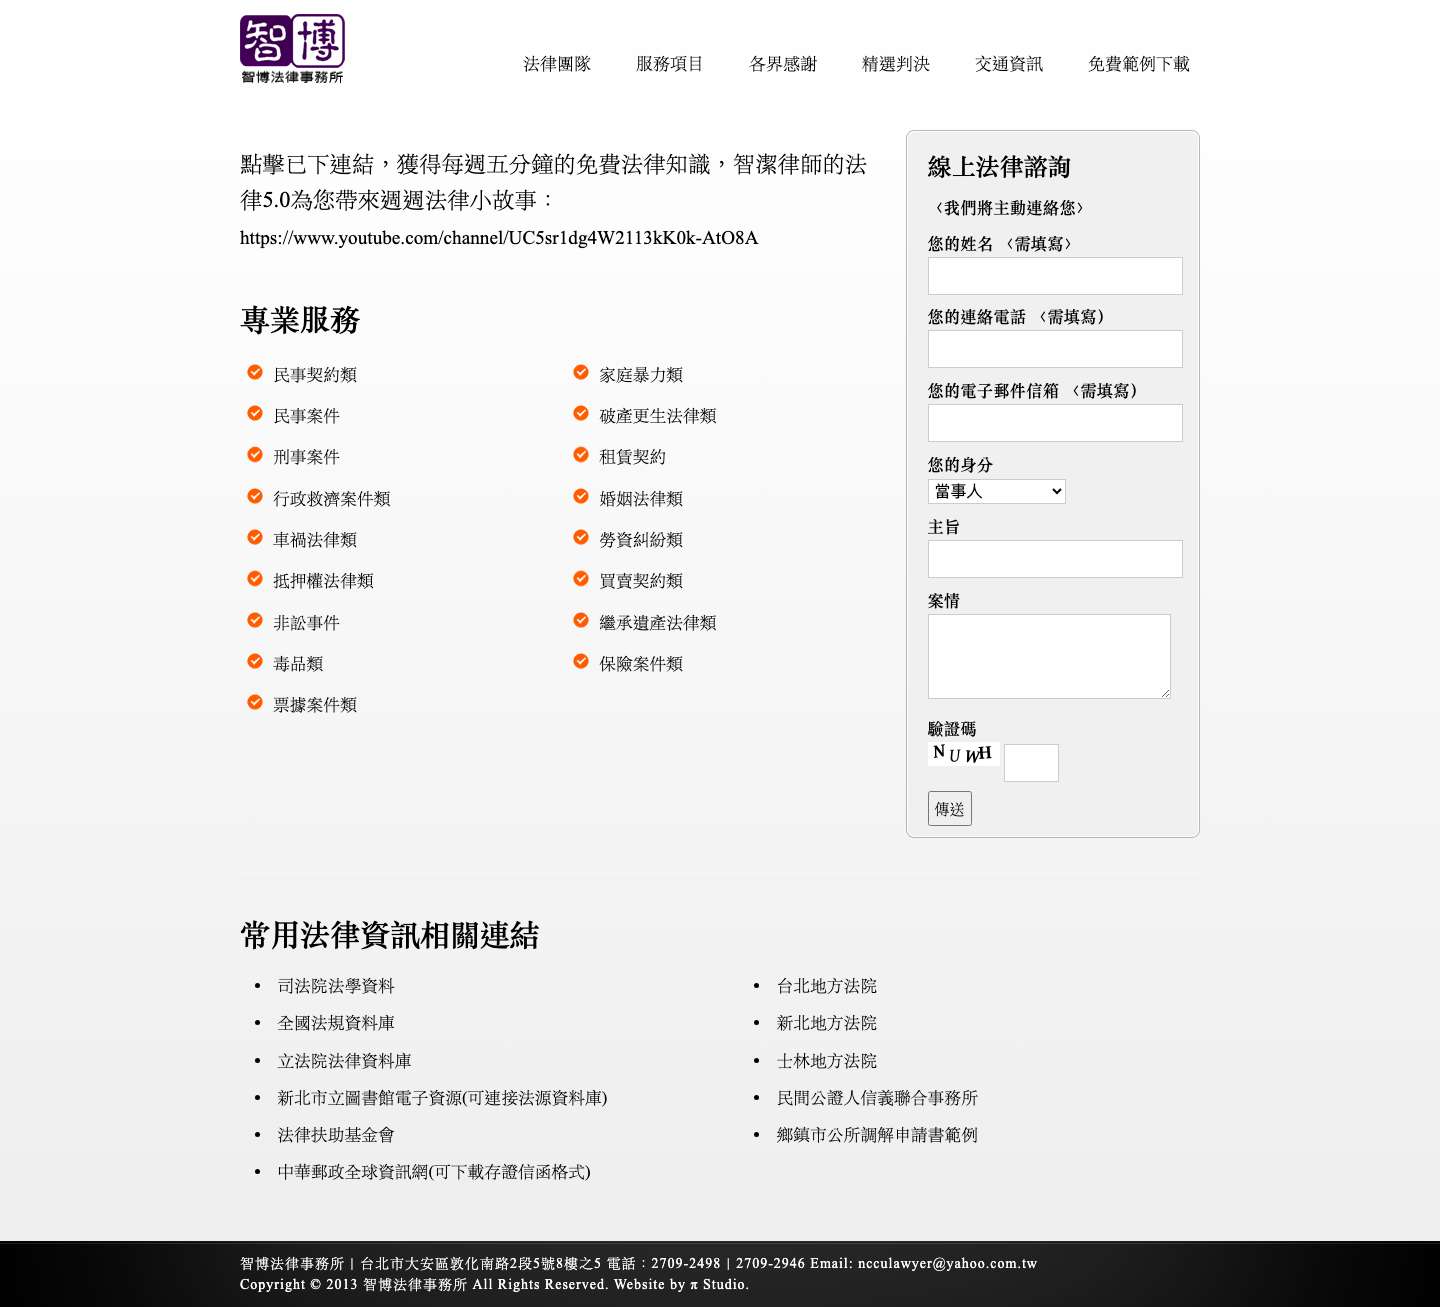Open the YouTube channel link
Viewport: 1440px width, 1307px height.
click(x=499, y=238)
